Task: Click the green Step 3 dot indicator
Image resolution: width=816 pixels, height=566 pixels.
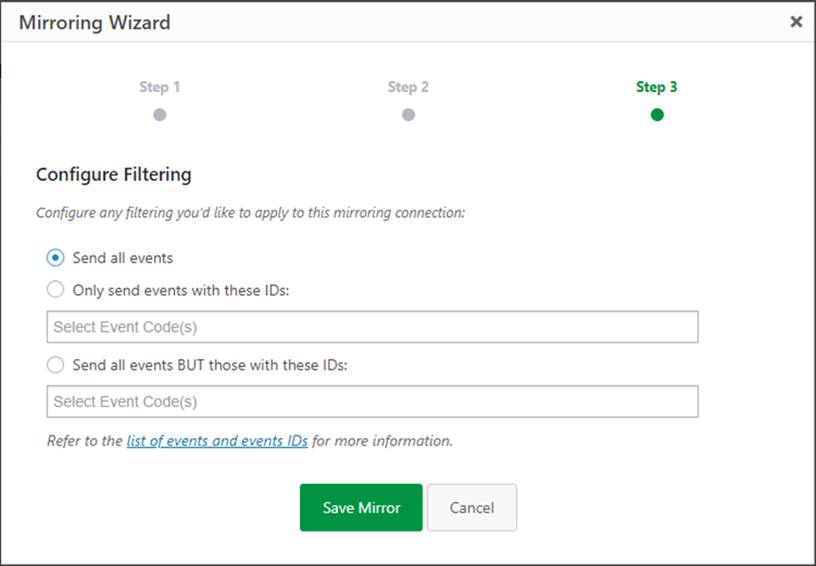Action: click(657, 115)
